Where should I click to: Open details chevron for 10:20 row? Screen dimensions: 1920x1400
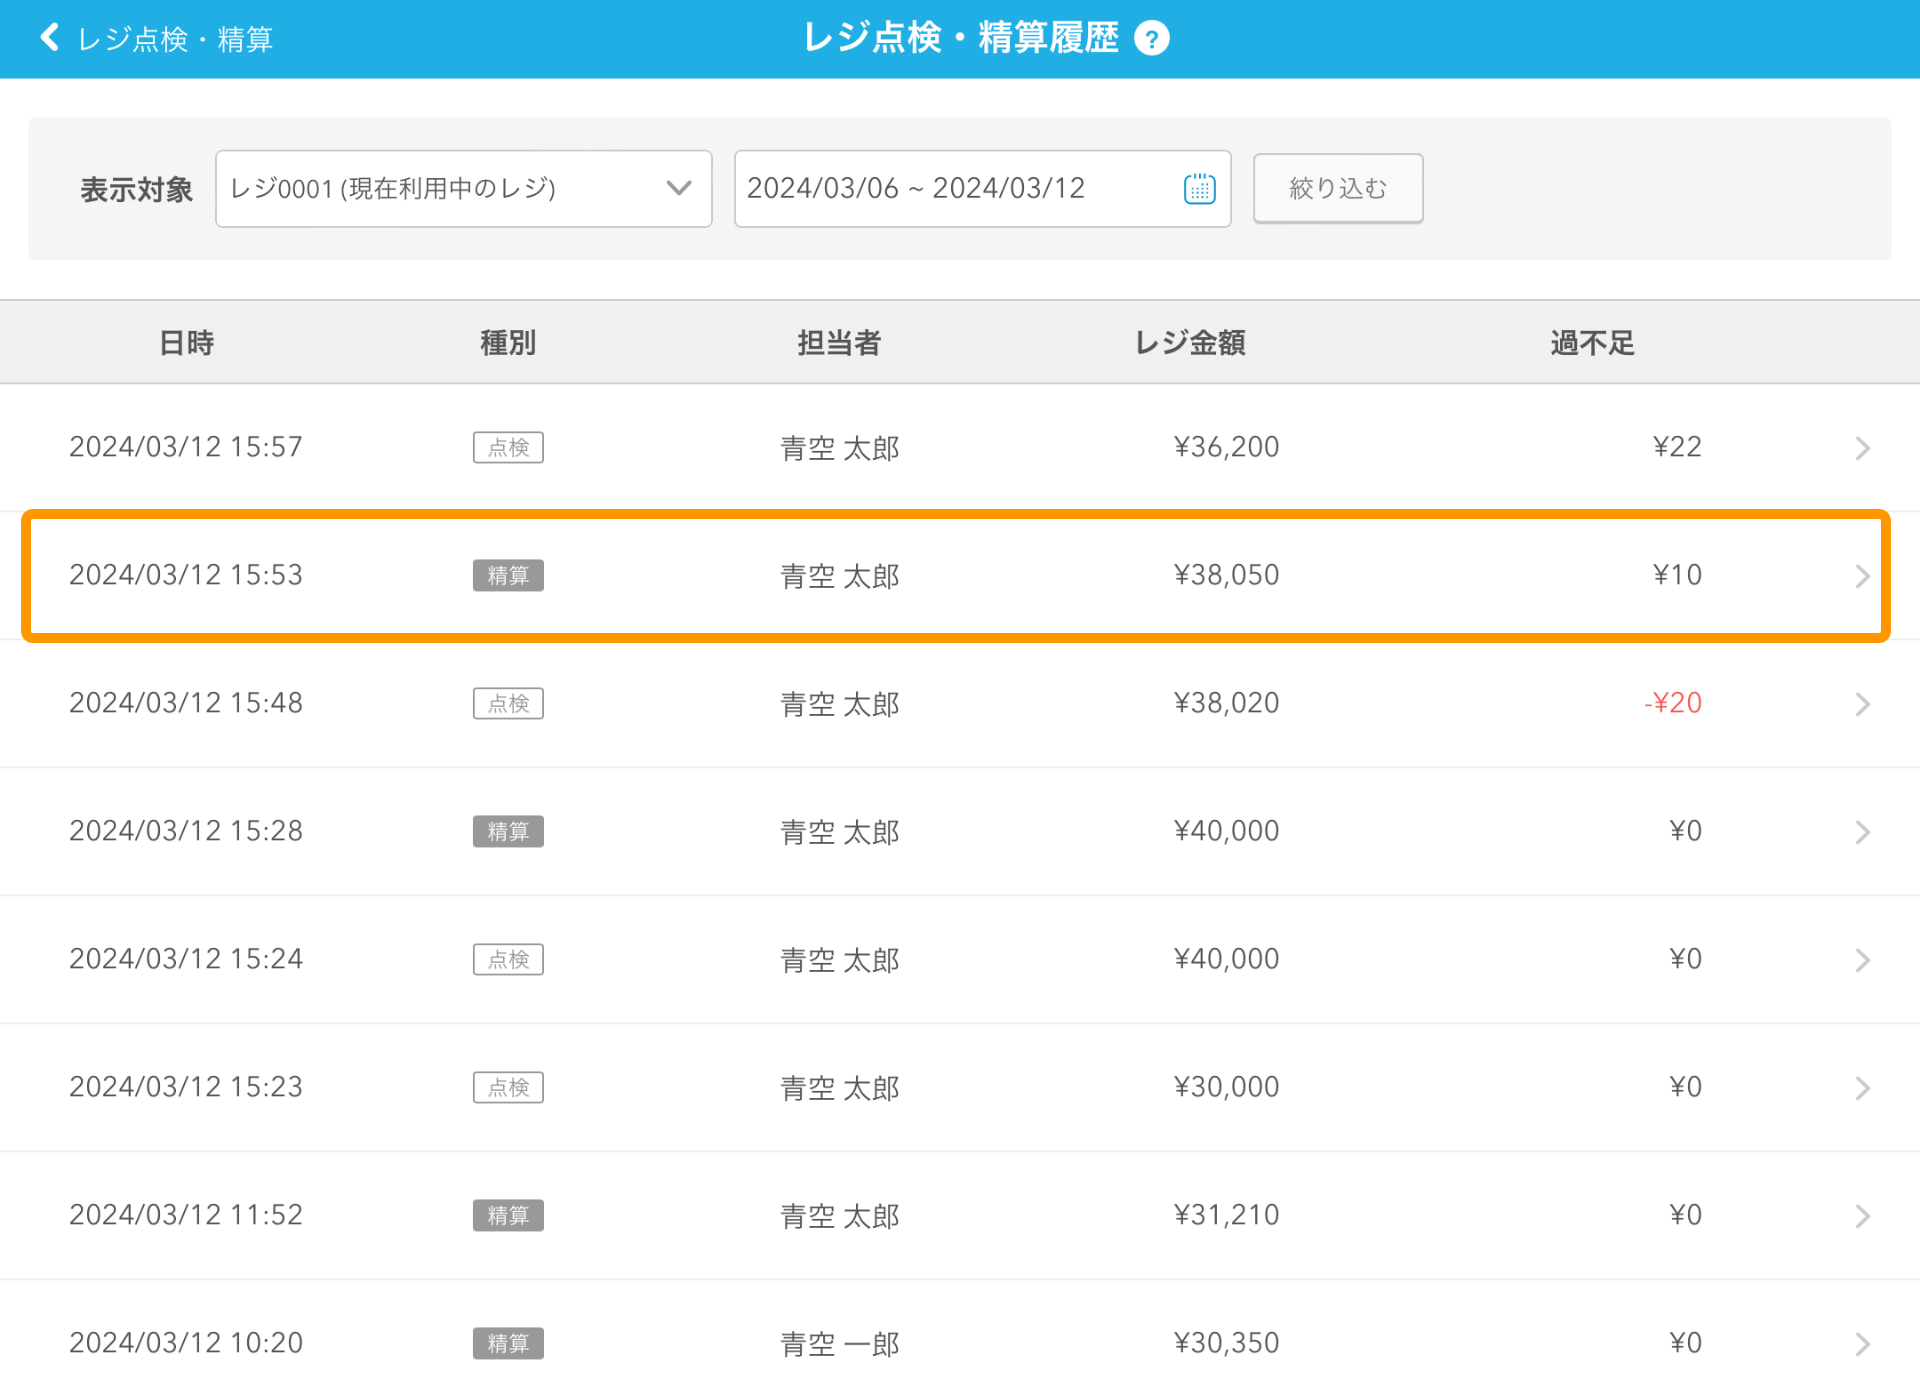click(1862, 1343)
